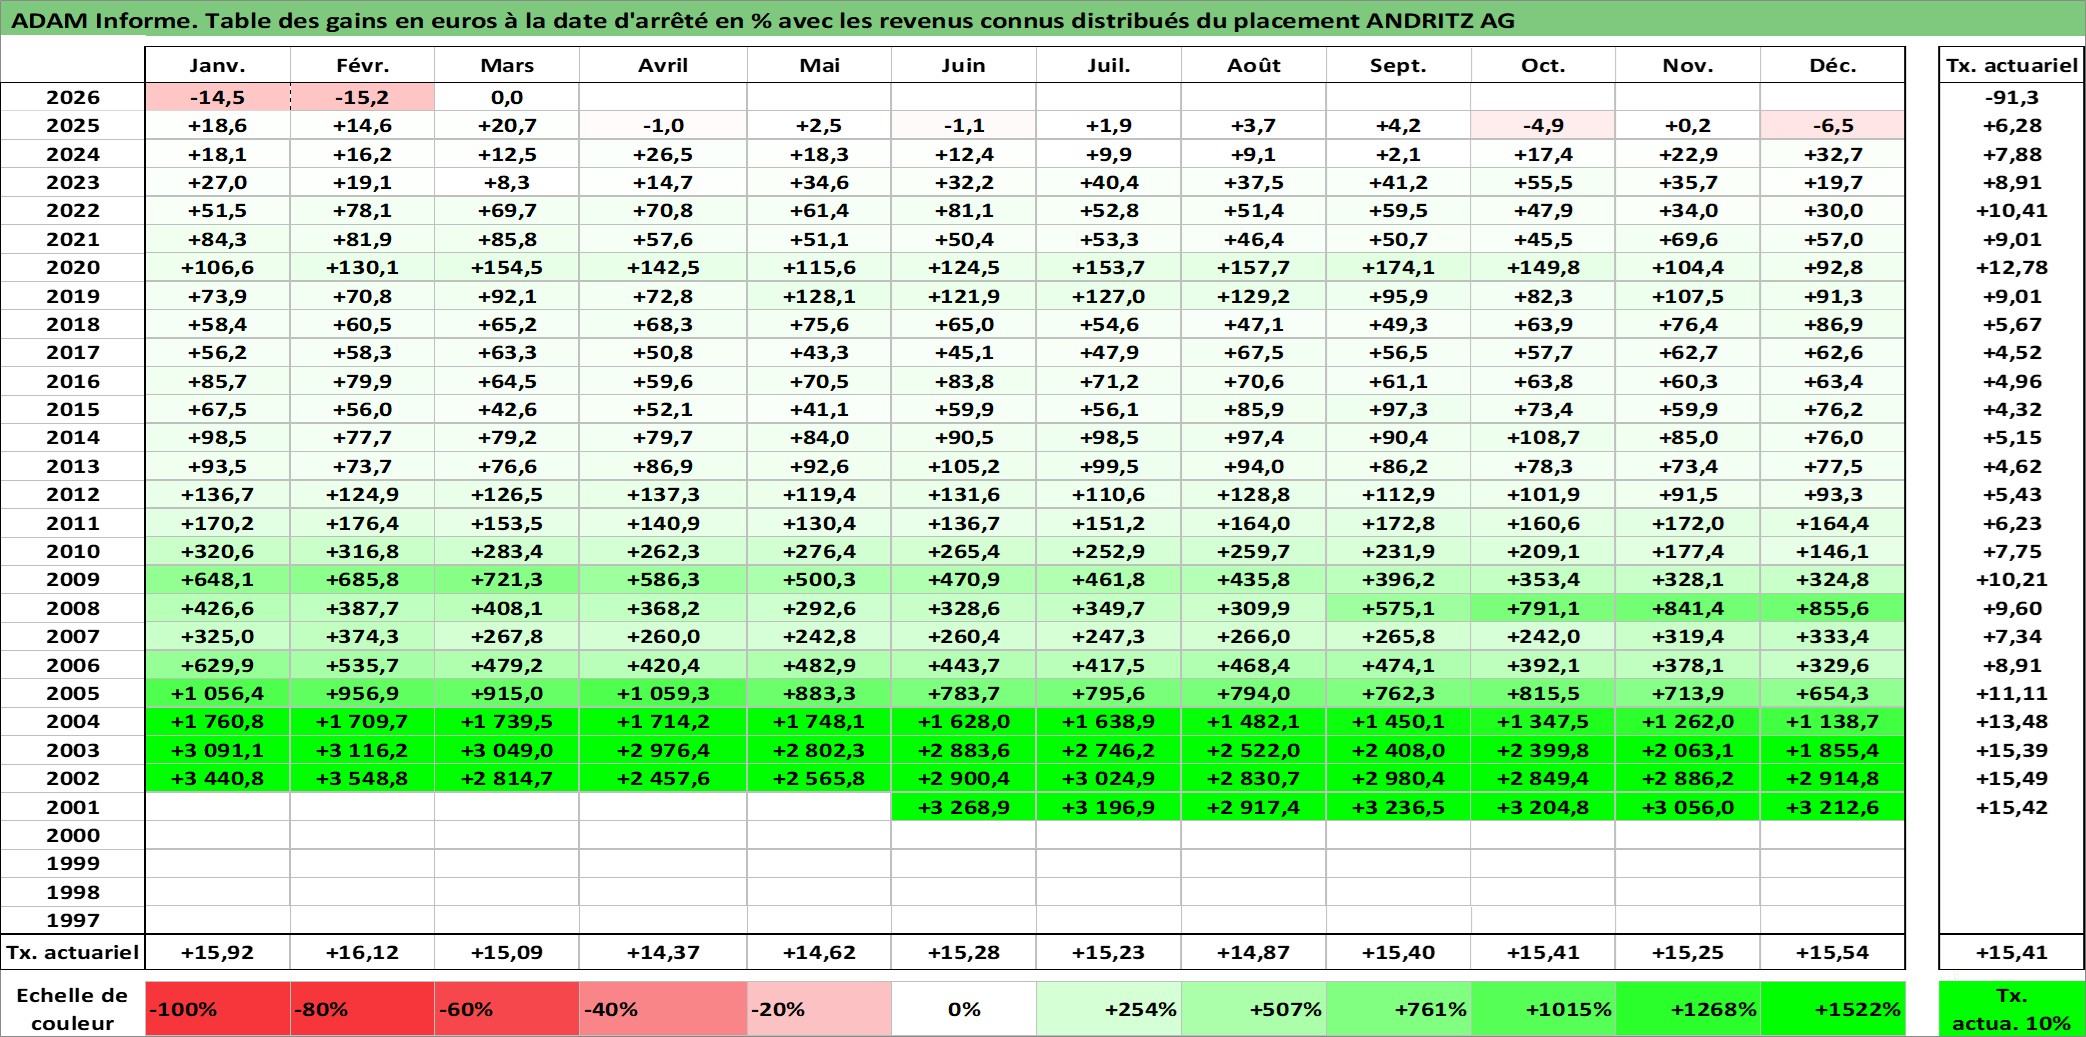Image resolution: width=2086 pixels, height=1037 pixels.
Task: Select the Mars column header
Action: click(507, 65)
